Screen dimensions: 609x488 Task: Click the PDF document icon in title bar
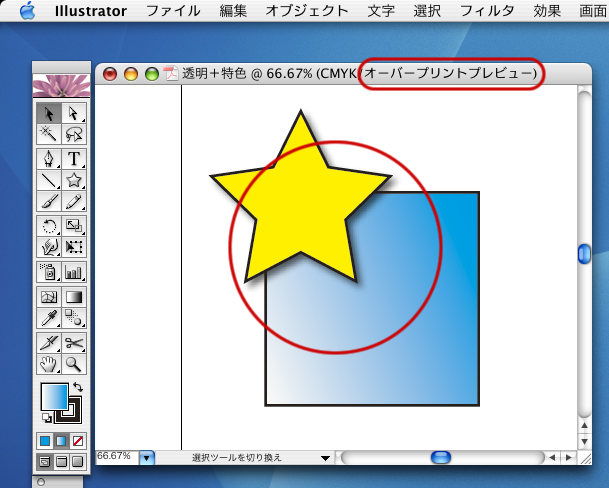[x=171, y=73]
